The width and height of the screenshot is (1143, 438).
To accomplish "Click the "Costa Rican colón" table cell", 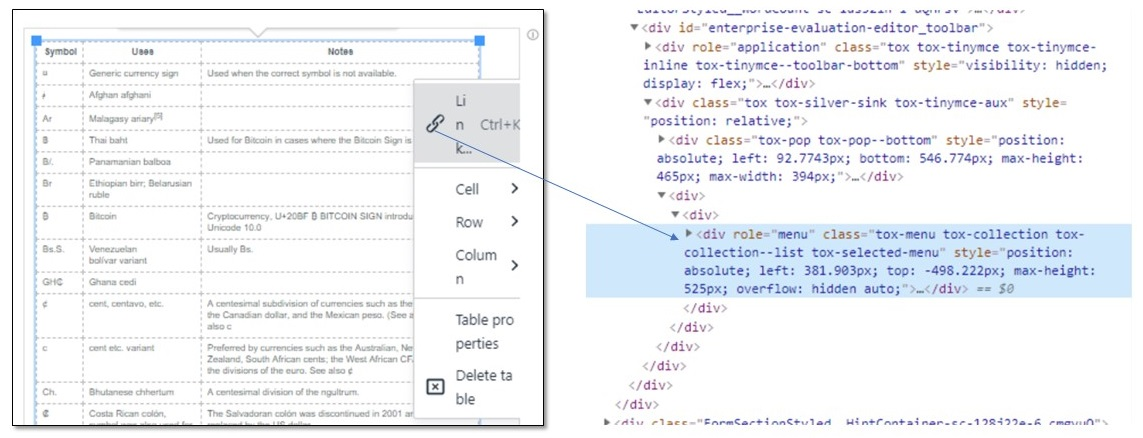I will point(142,414).
